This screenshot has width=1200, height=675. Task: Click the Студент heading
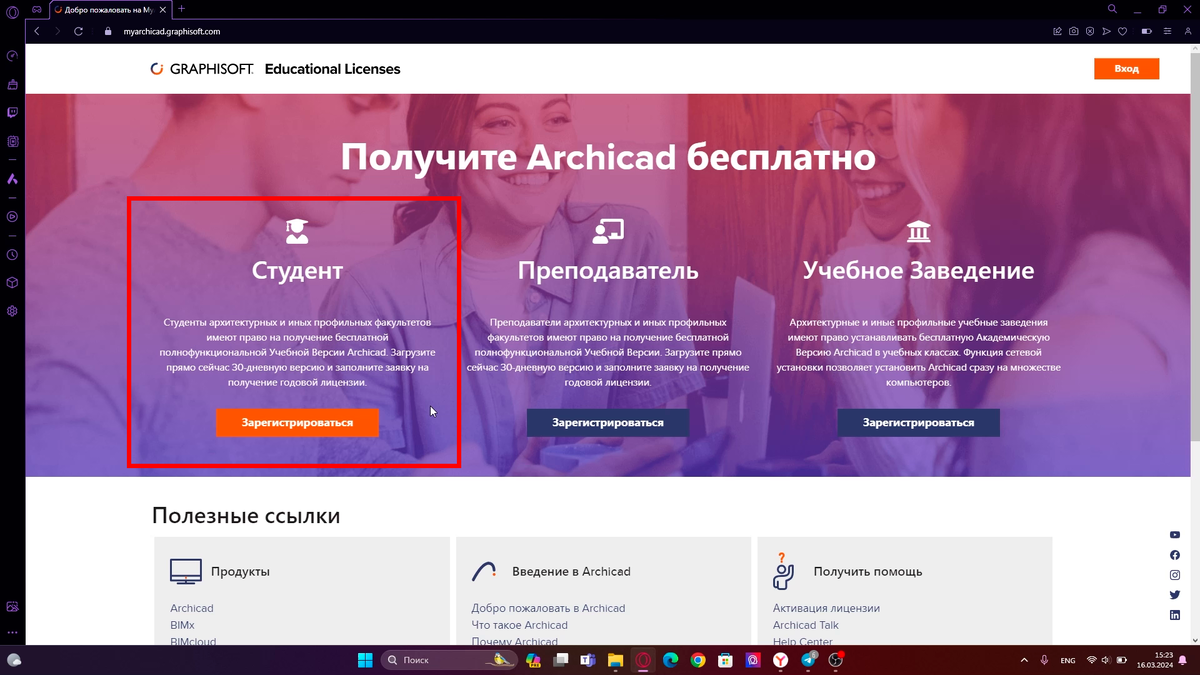tap(297, 270)
